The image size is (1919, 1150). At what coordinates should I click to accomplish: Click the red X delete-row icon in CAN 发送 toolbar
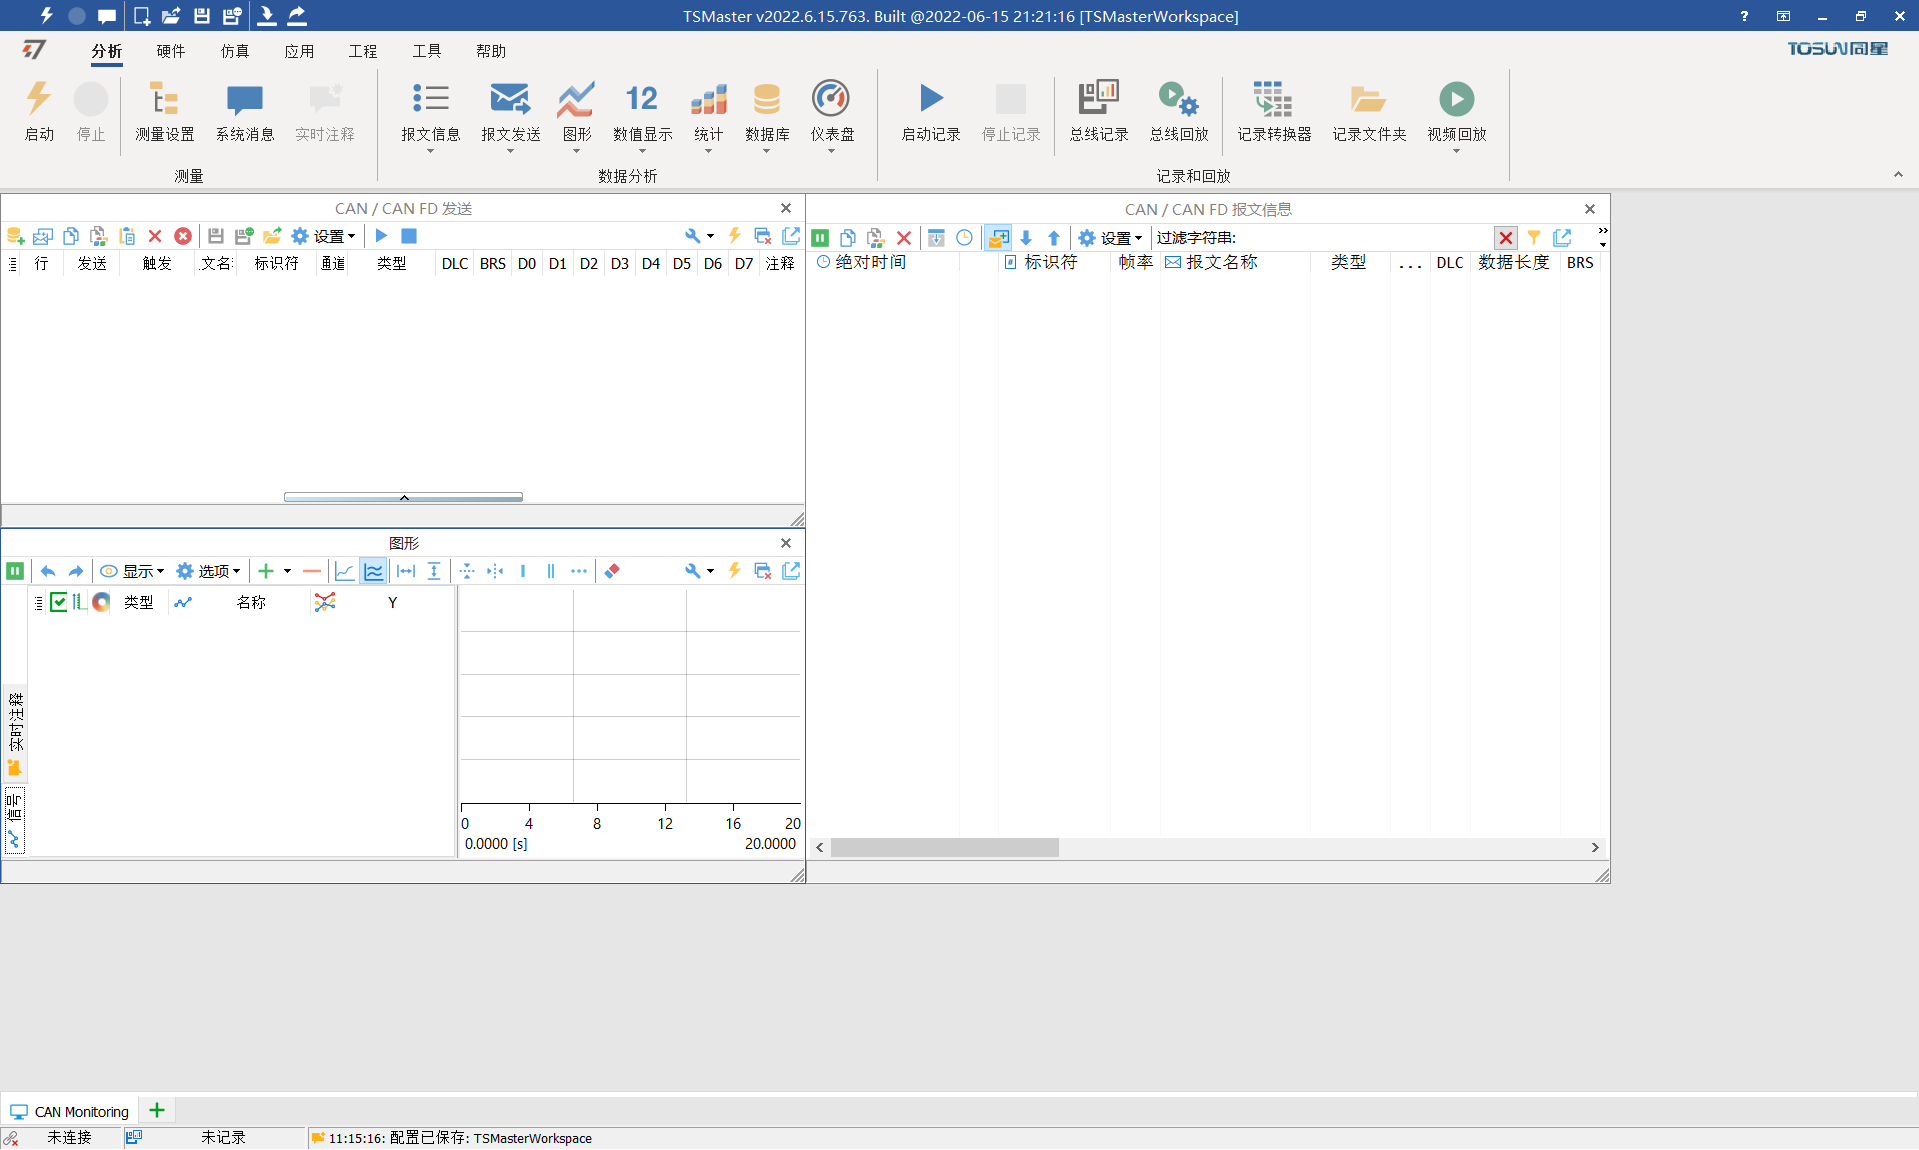pyautogui.click(x=155, y=236)
